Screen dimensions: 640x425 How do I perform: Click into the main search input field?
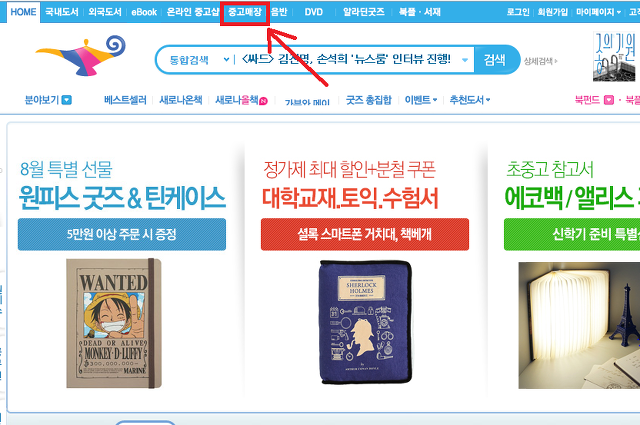pyautogui.click(x=347, y=60)
